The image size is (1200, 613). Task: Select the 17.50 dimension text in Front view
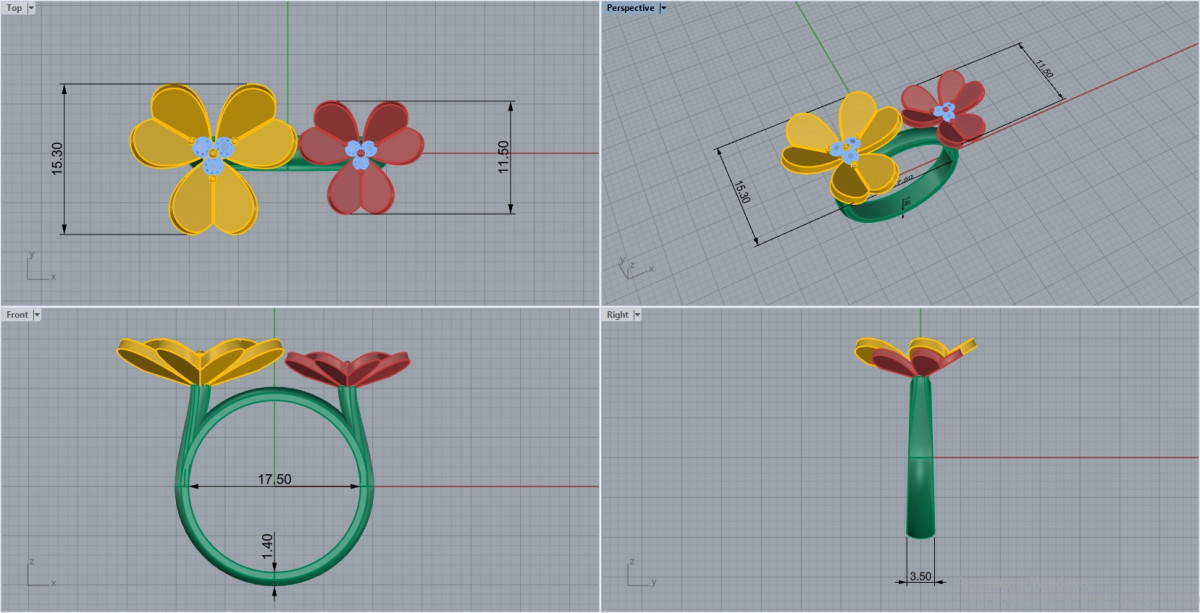tap(275, 479)
